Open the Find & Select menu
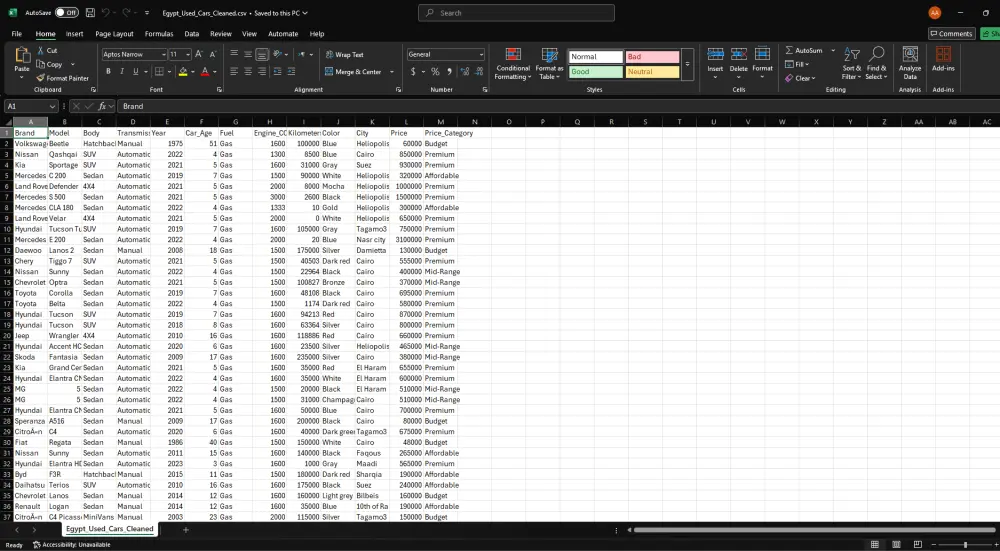The height and width of the screenshot is (551, 1000). (876, 64)
